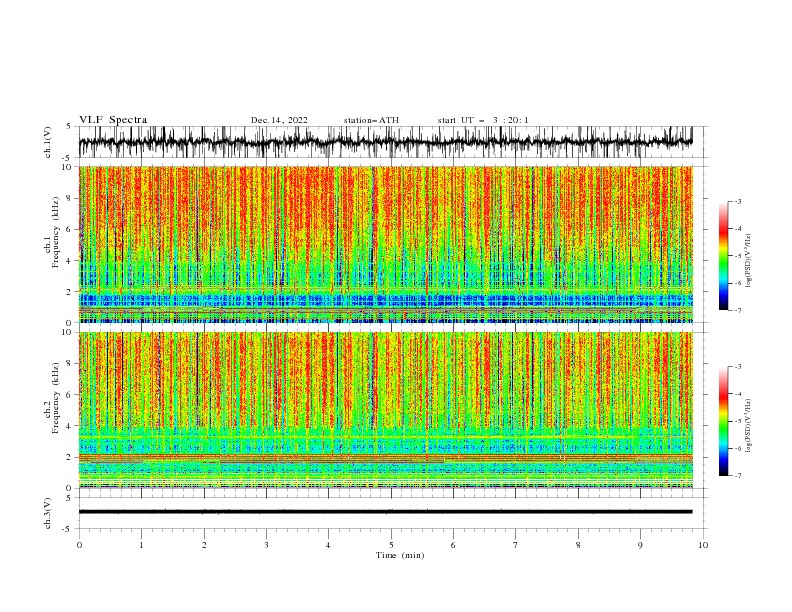Click the "8" kHz tick of ch.1 spectrogram

tap(71, 198)
